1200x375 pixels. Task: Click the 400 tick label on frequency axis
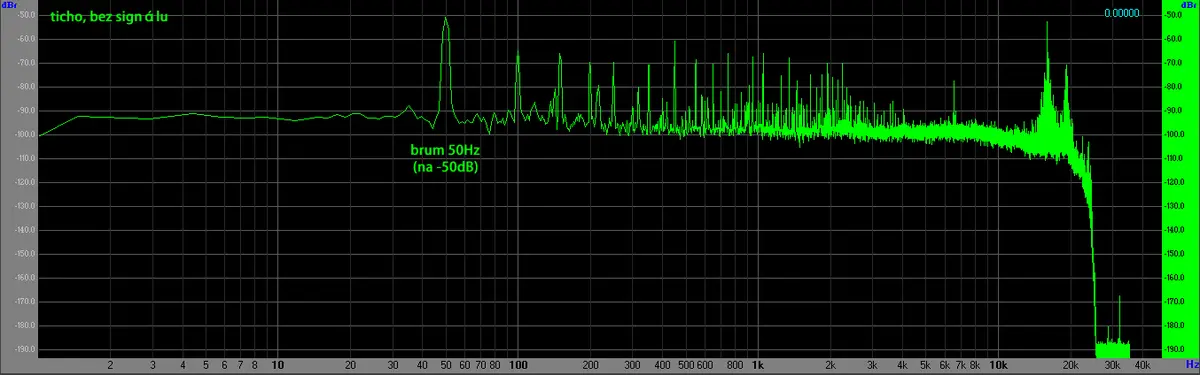[x=663, y=365]
